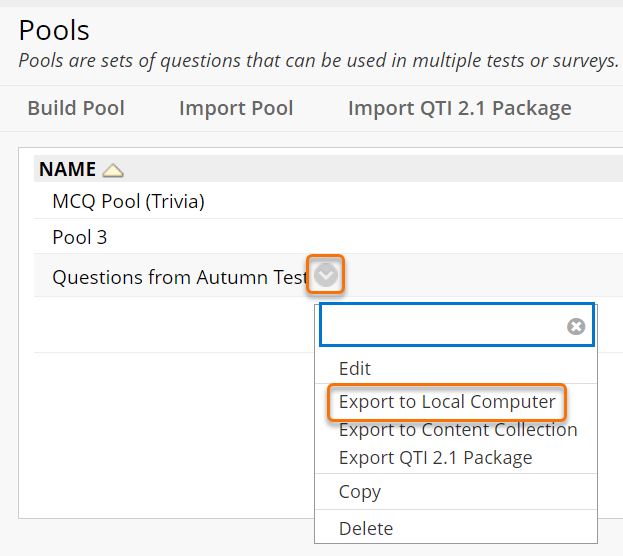Click the Questions from Autumn Test pool name
Viewport: 623px width, 556px height.
pos(178,277)
